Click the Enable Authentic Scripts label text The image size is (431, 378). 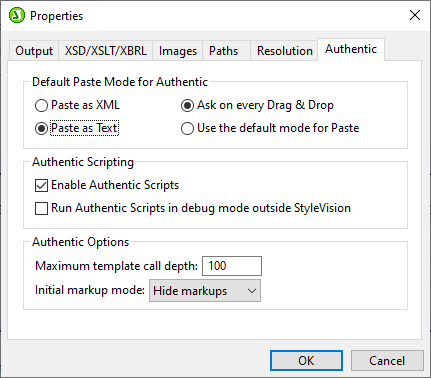[x=115, y=185]
